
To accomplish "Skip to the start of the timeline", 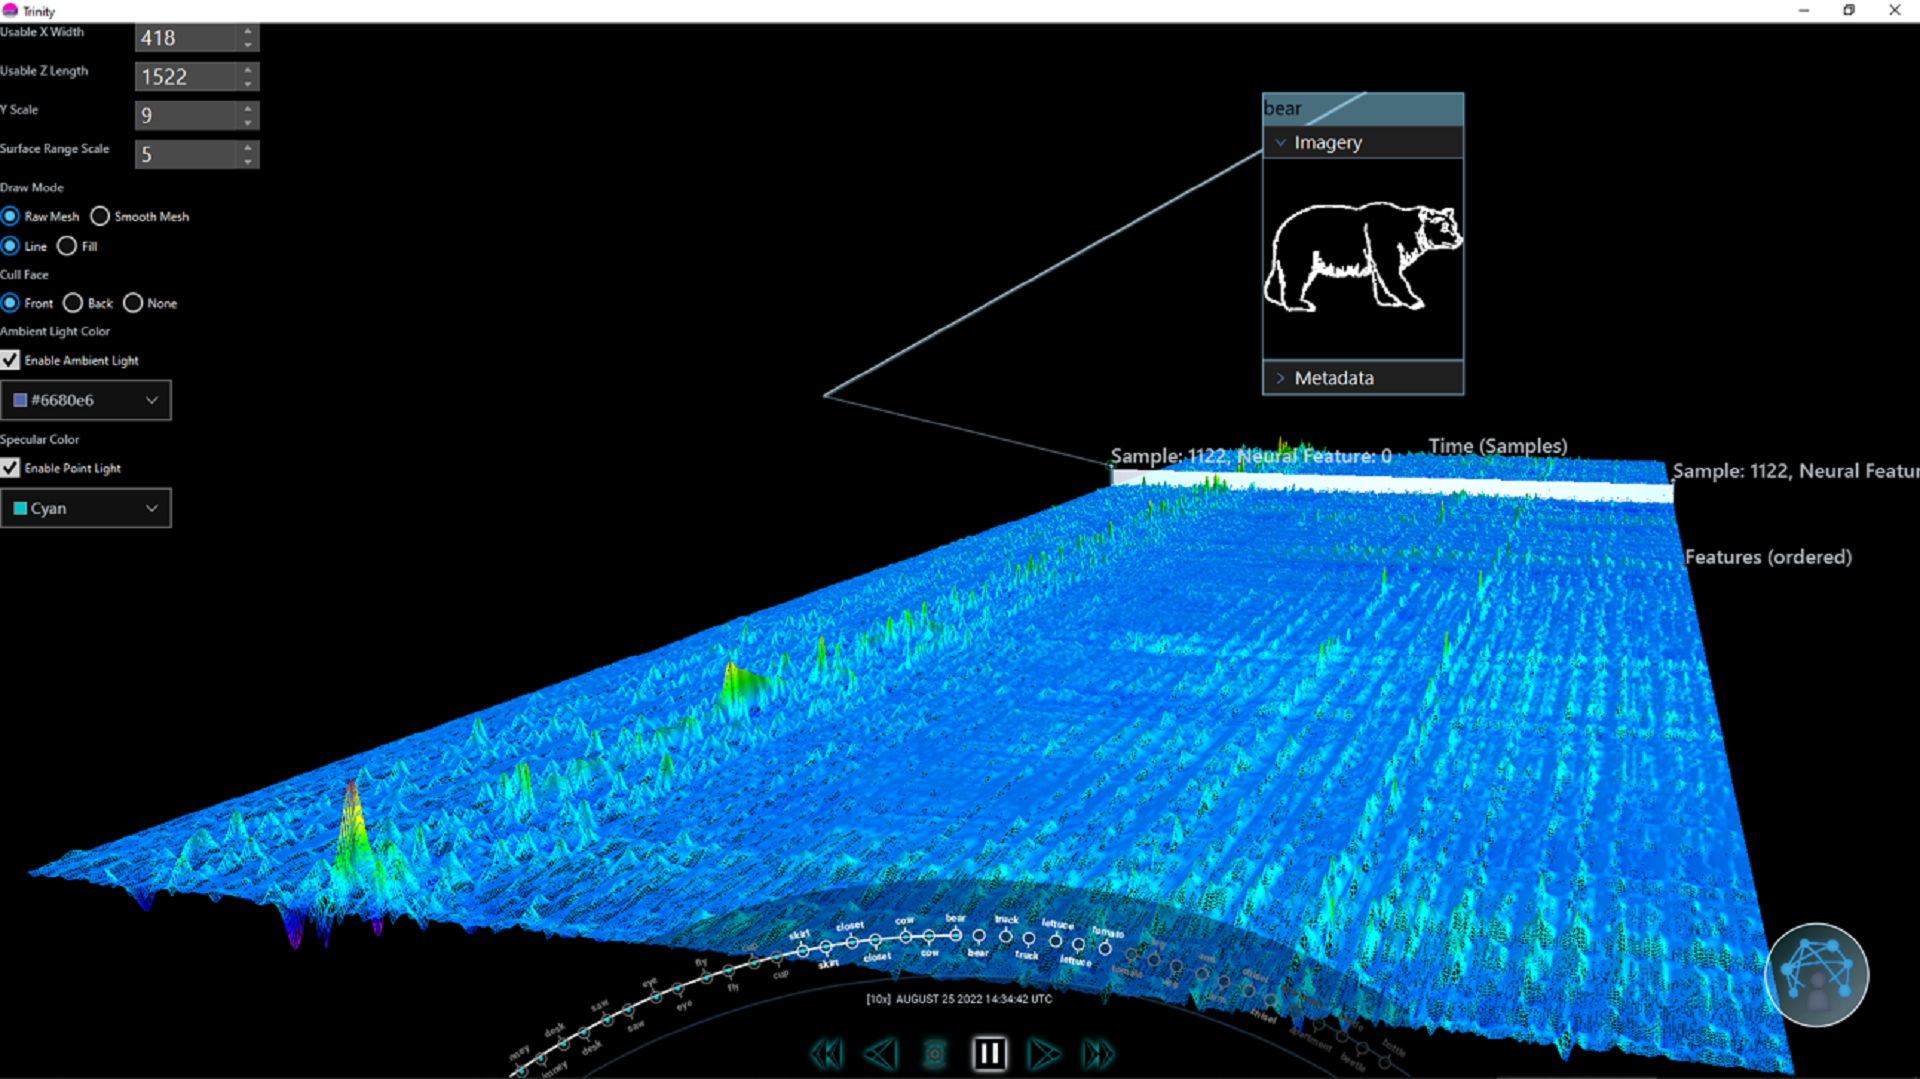I will point(827,1054).
